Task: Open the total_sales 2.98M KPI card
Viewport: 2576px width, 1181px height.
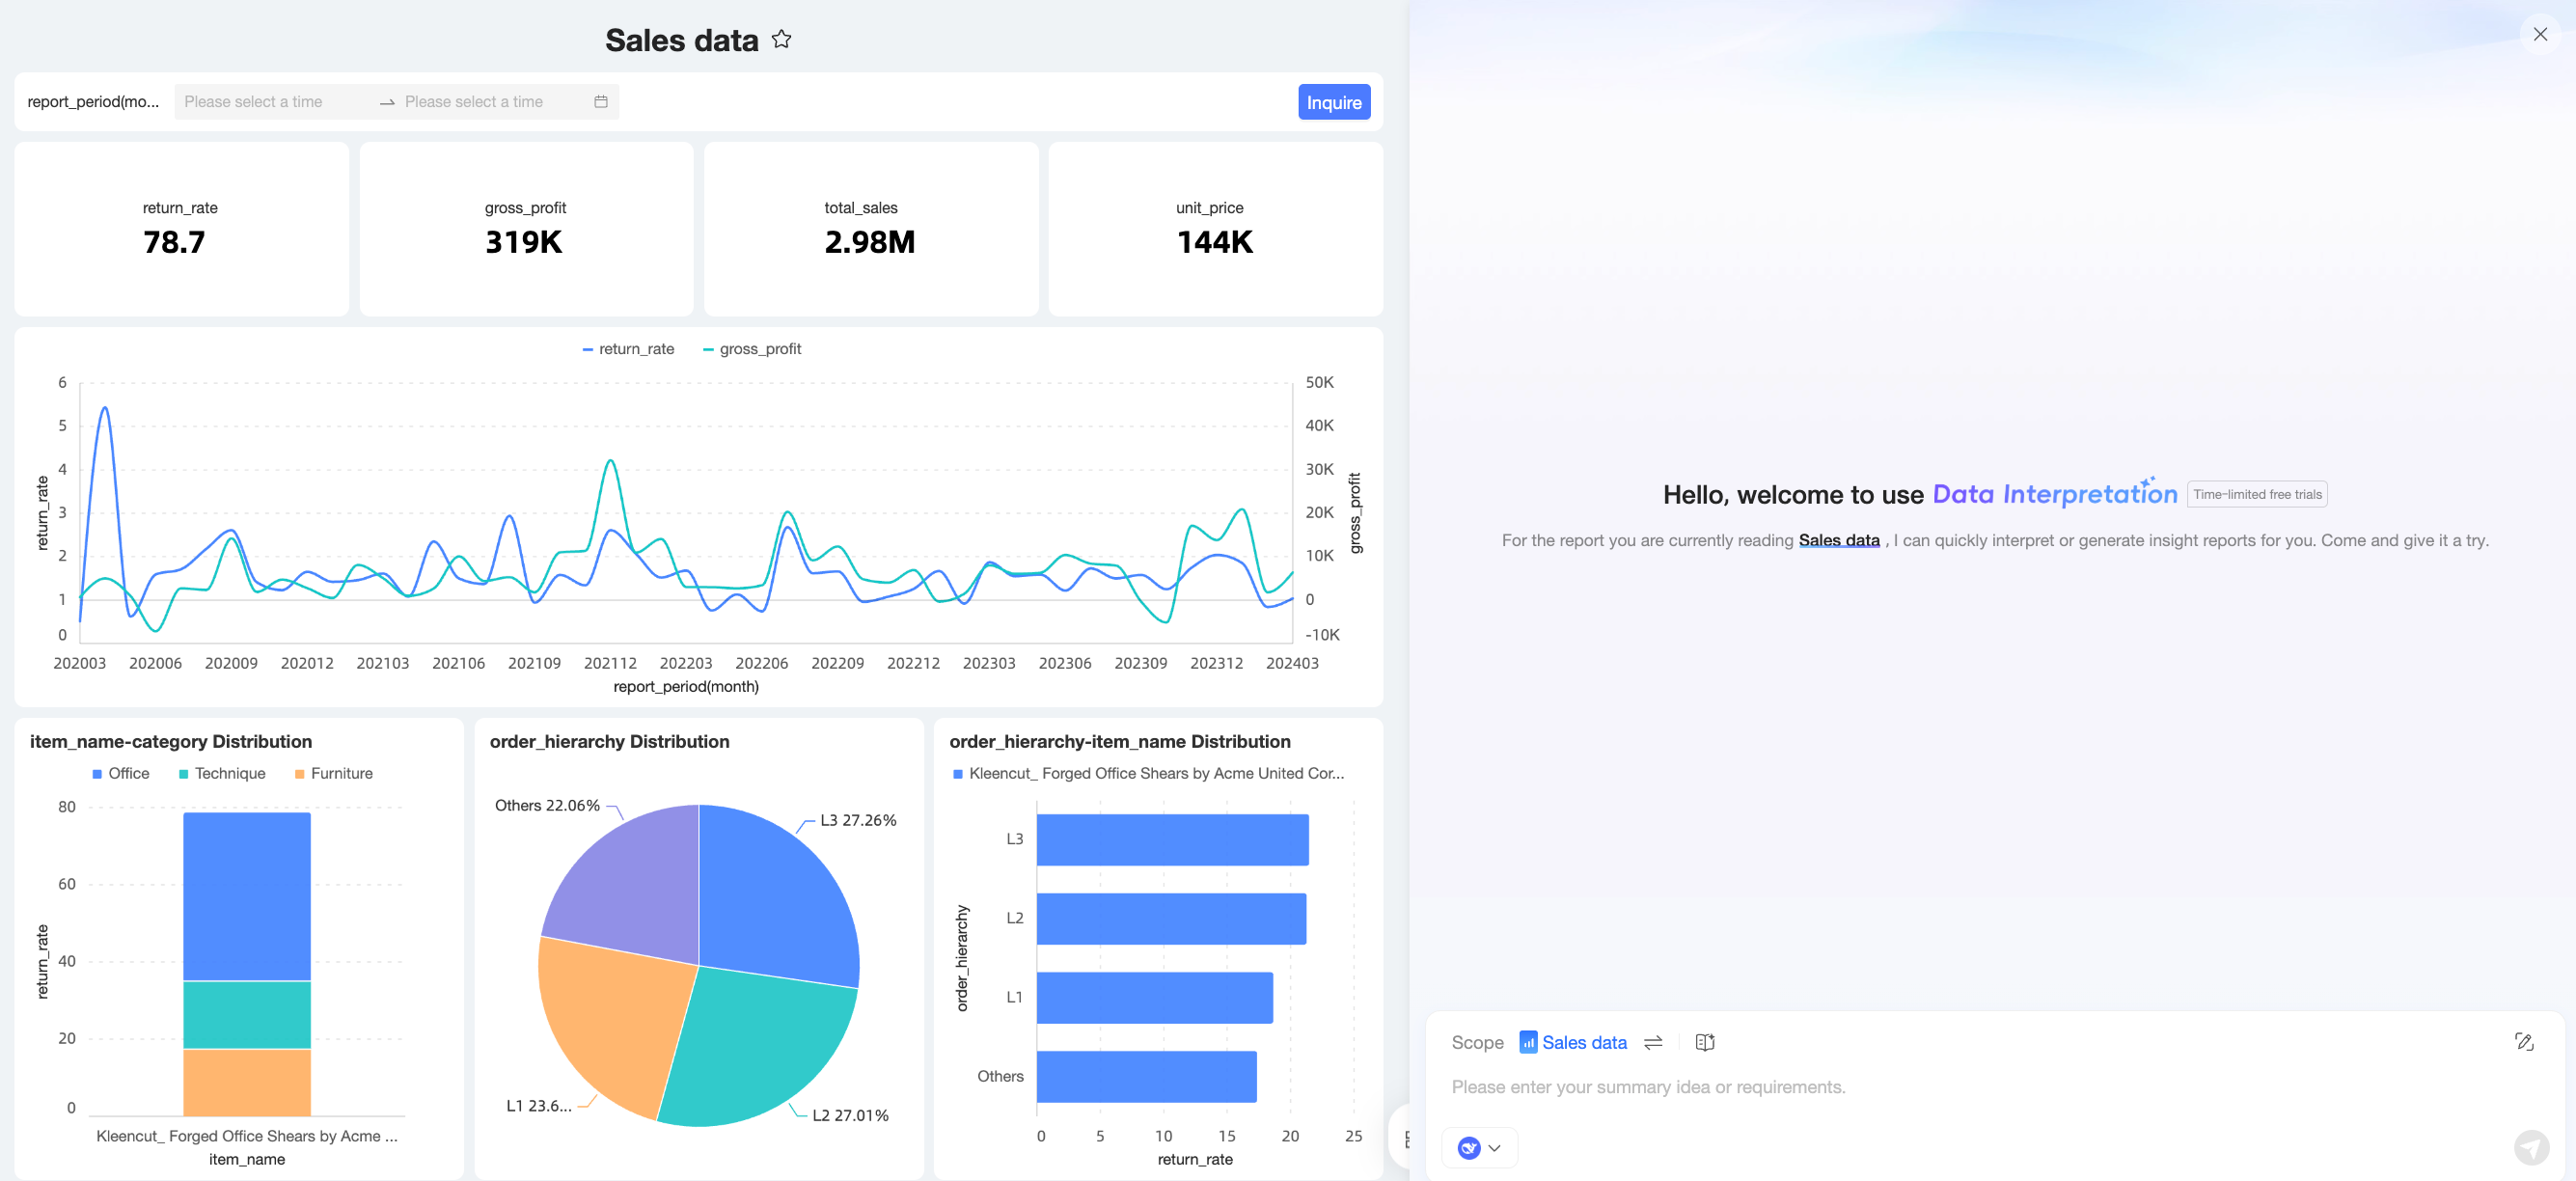Action: (871, 229)
